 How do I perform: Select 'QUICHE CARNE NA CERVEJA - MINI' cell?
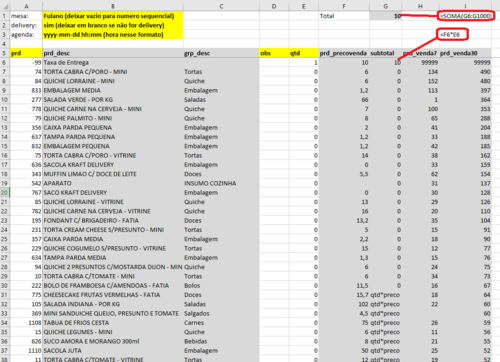(113, 109)
